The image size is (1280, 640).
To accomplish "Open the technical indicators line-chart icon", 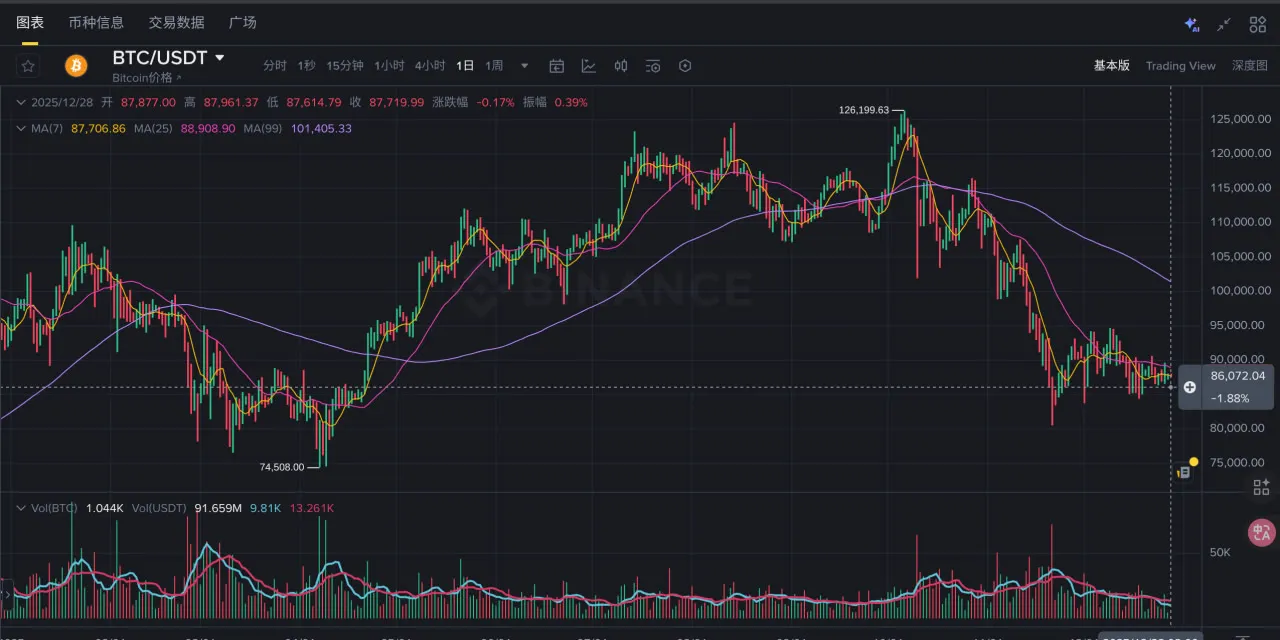I will [x=589, y=66].
